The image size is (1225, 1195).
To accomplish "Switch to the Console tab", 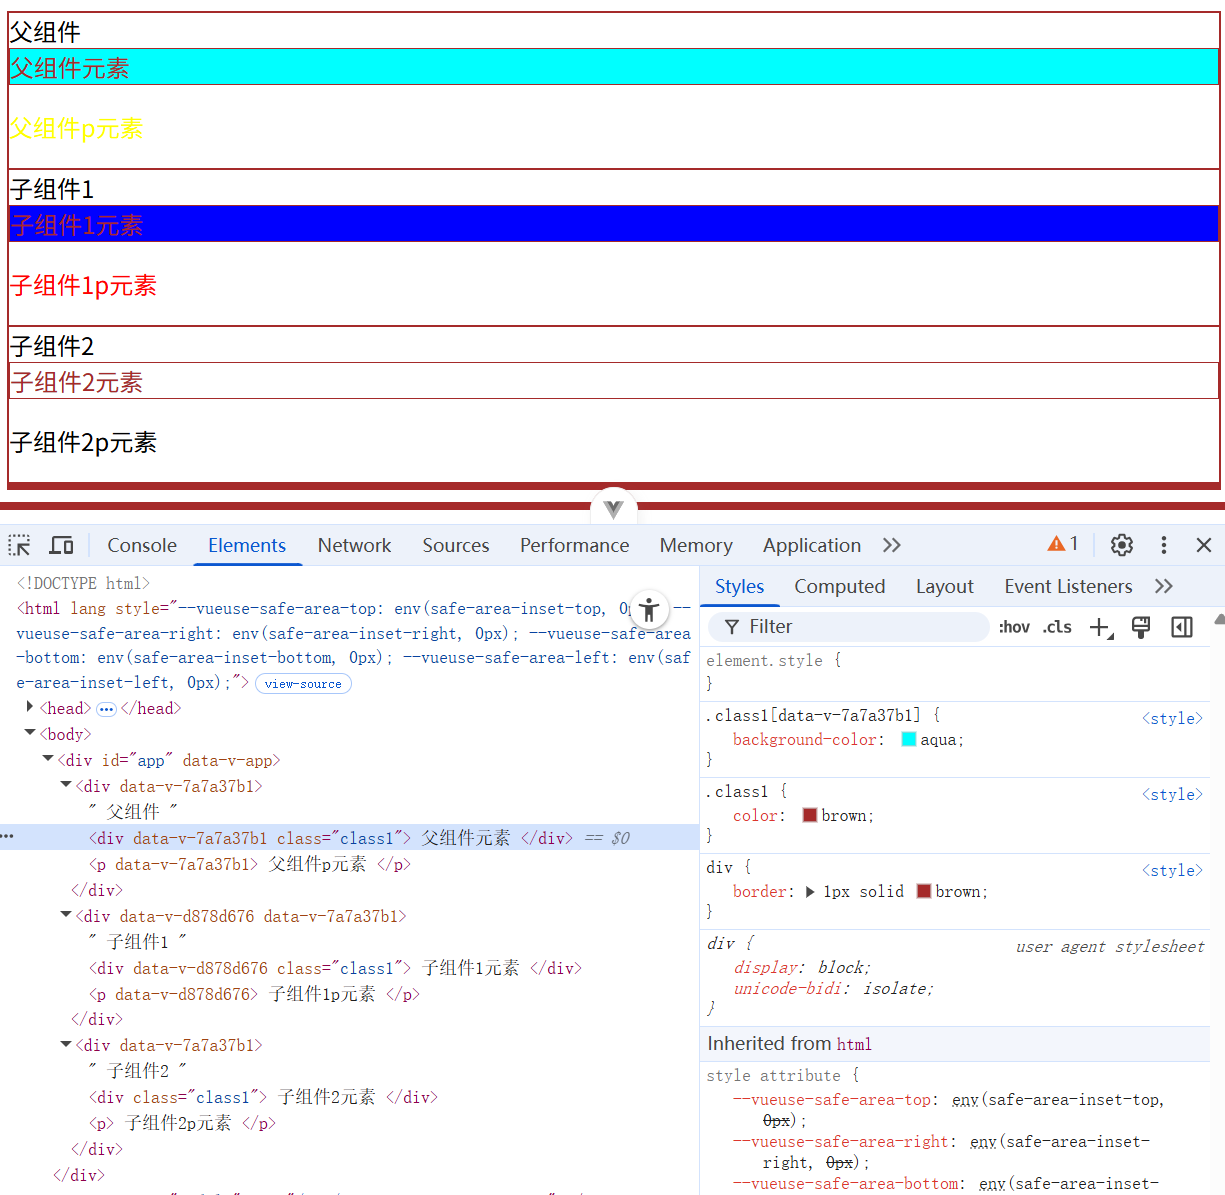I will tap(142, 545).
